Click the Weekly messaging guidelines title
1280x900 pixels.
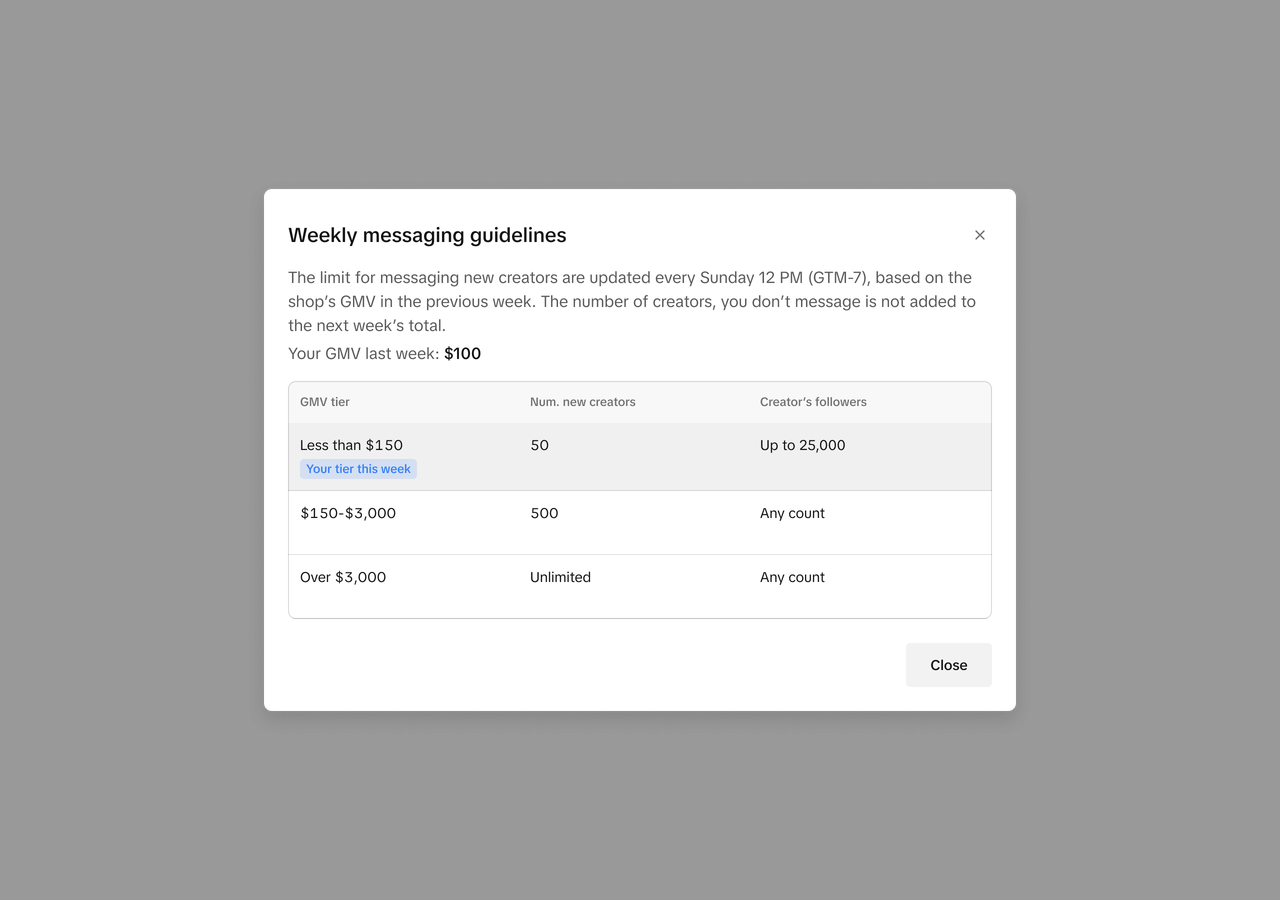point(427,235)
